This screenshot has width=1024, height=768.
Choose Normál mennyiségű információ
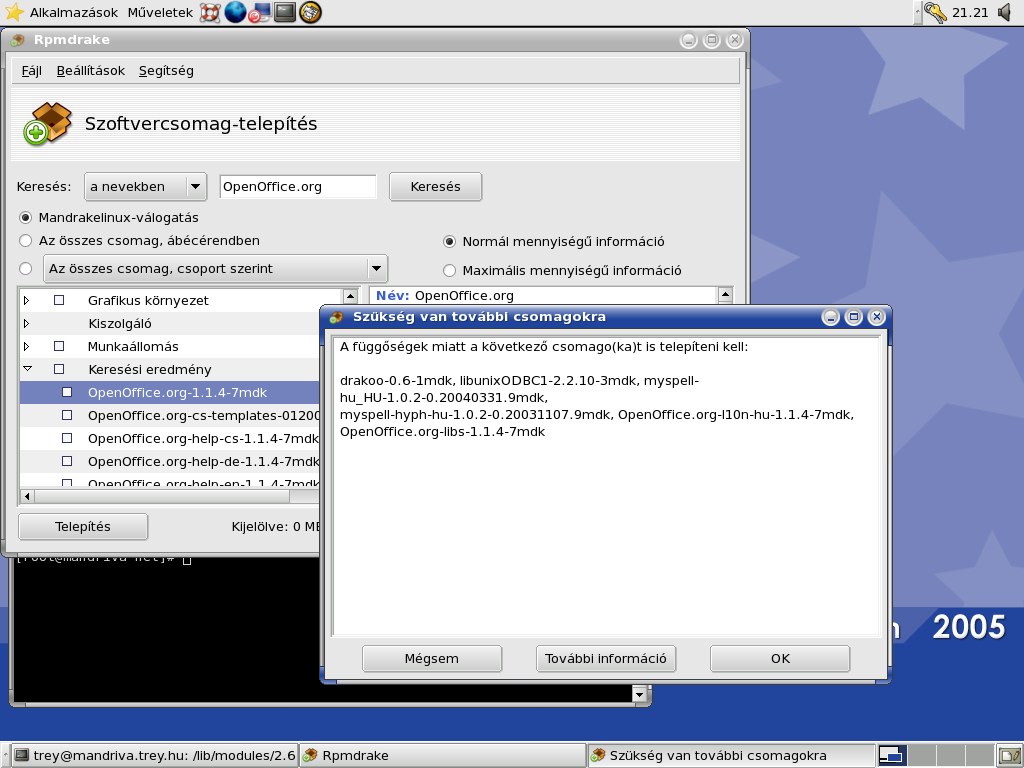(449, 242)
